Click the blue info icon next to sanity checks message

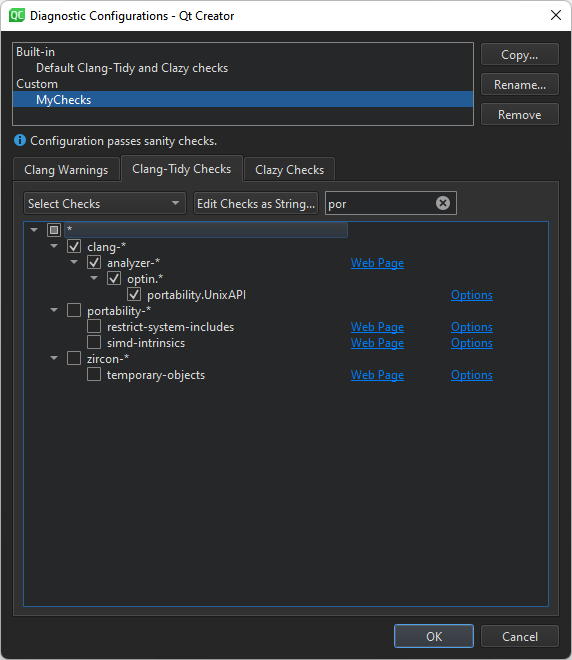[20, 140]
